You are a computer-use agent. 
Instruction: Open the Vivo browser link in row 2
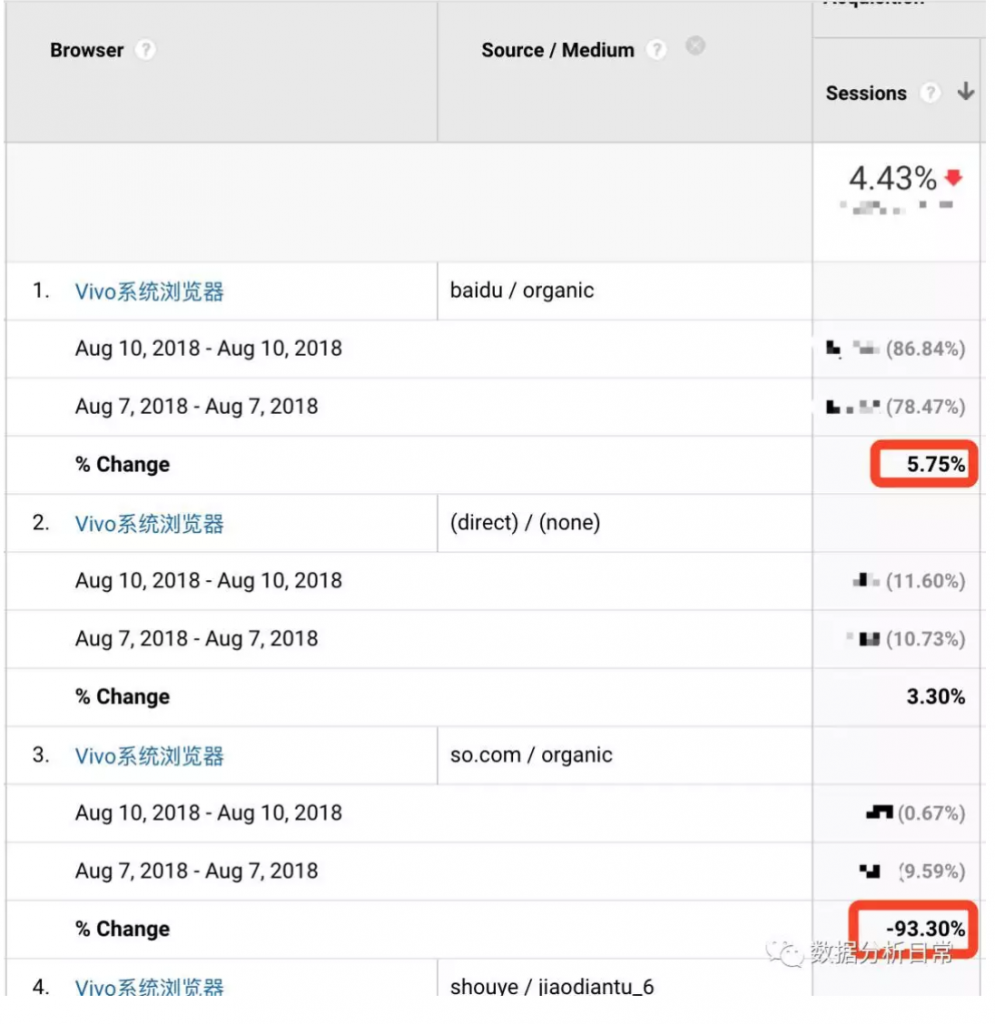tap(149, 524)
